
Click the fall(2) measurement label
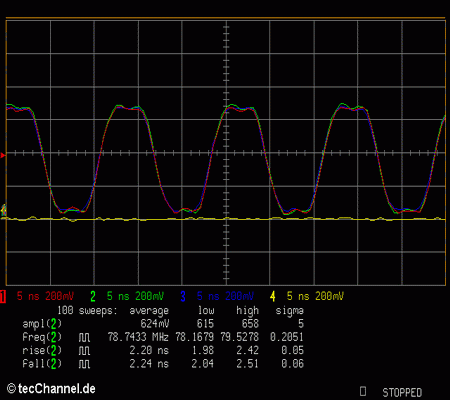pos(42,364)
